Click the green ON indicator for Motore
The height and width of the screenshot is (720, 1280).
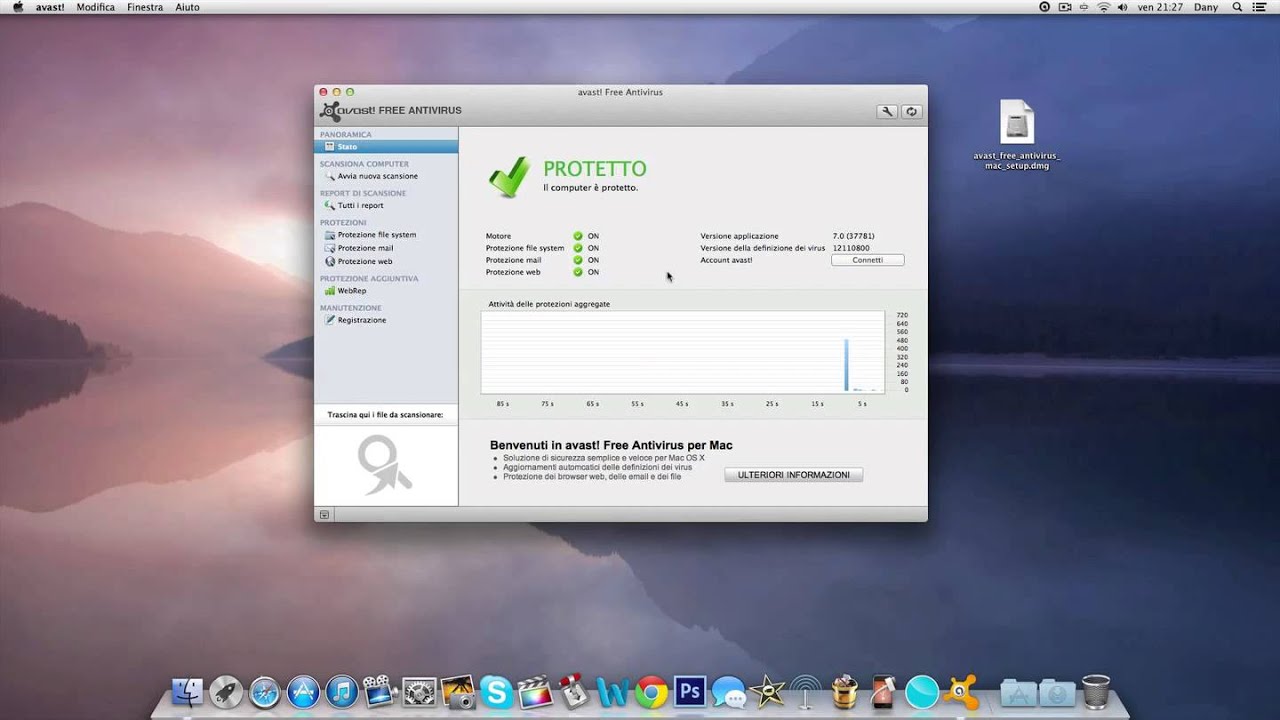coord(578,236)
